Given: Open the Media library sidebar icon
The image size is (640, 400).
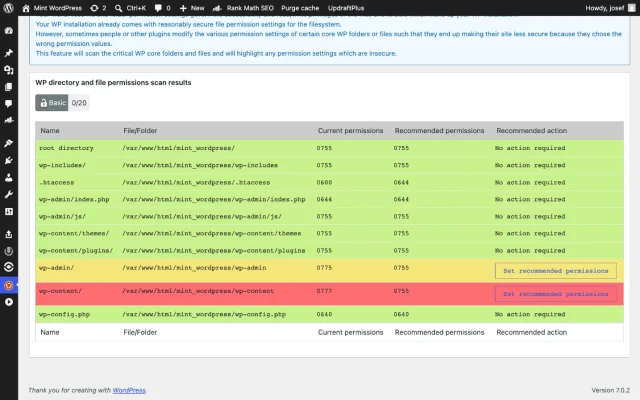Looking at the screenshot, I should (x=9, y=70).
